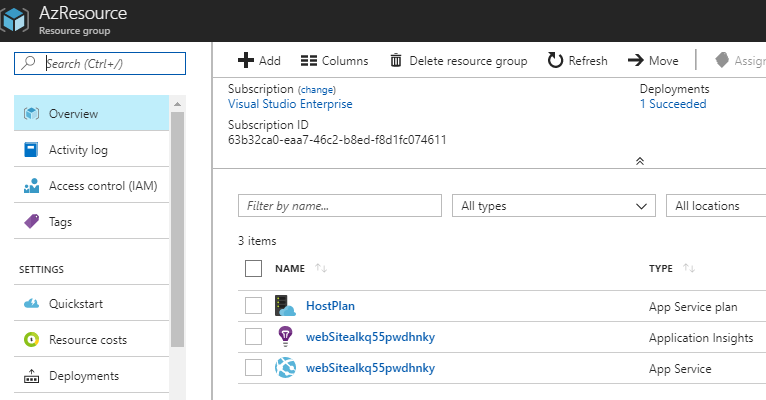Open the Resource costs menu item
The image size is (766, 400).
91,339
